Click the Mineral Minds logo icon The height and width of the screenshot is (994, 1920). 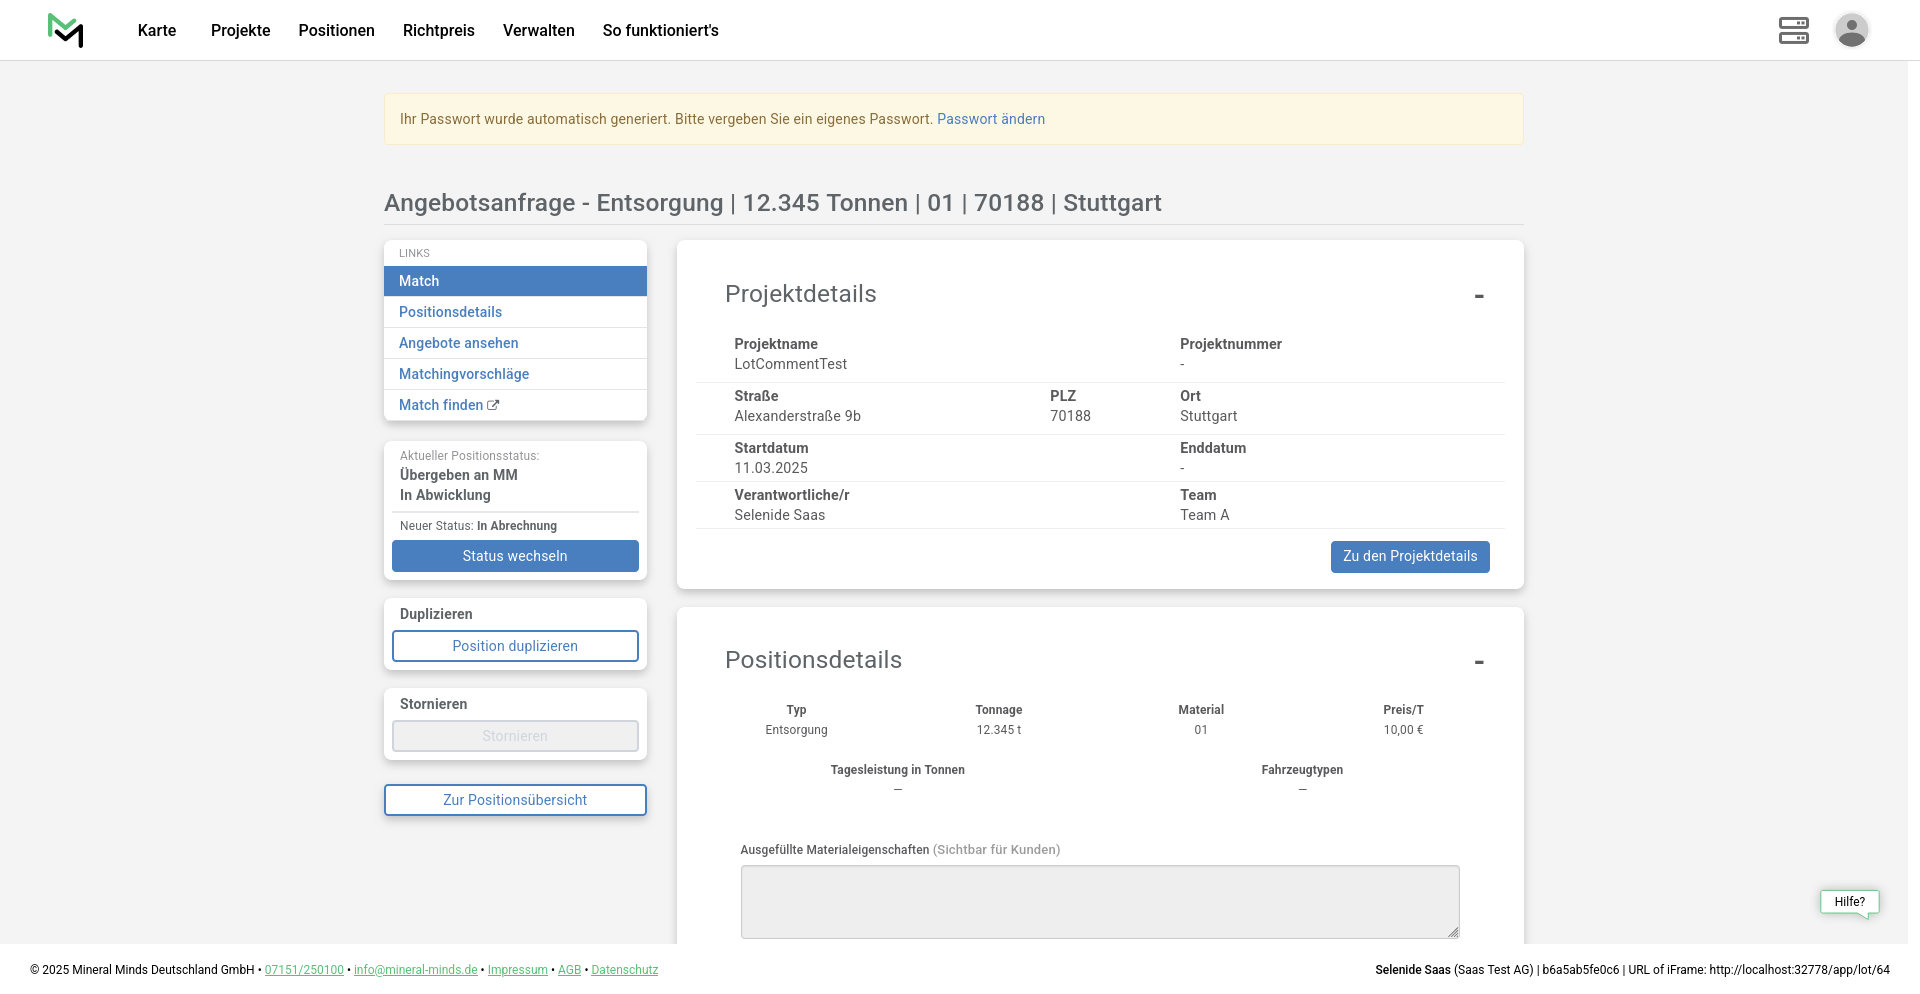pos(66,30)
